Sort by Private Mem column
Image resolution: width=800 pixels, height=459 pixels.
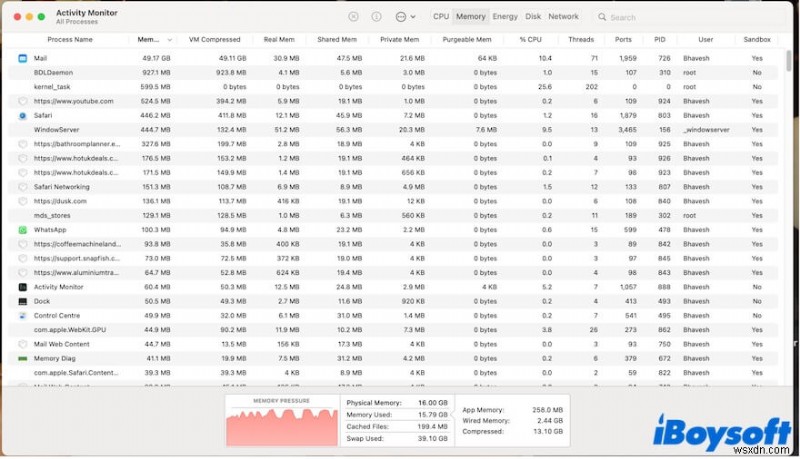tap(399, 39)
